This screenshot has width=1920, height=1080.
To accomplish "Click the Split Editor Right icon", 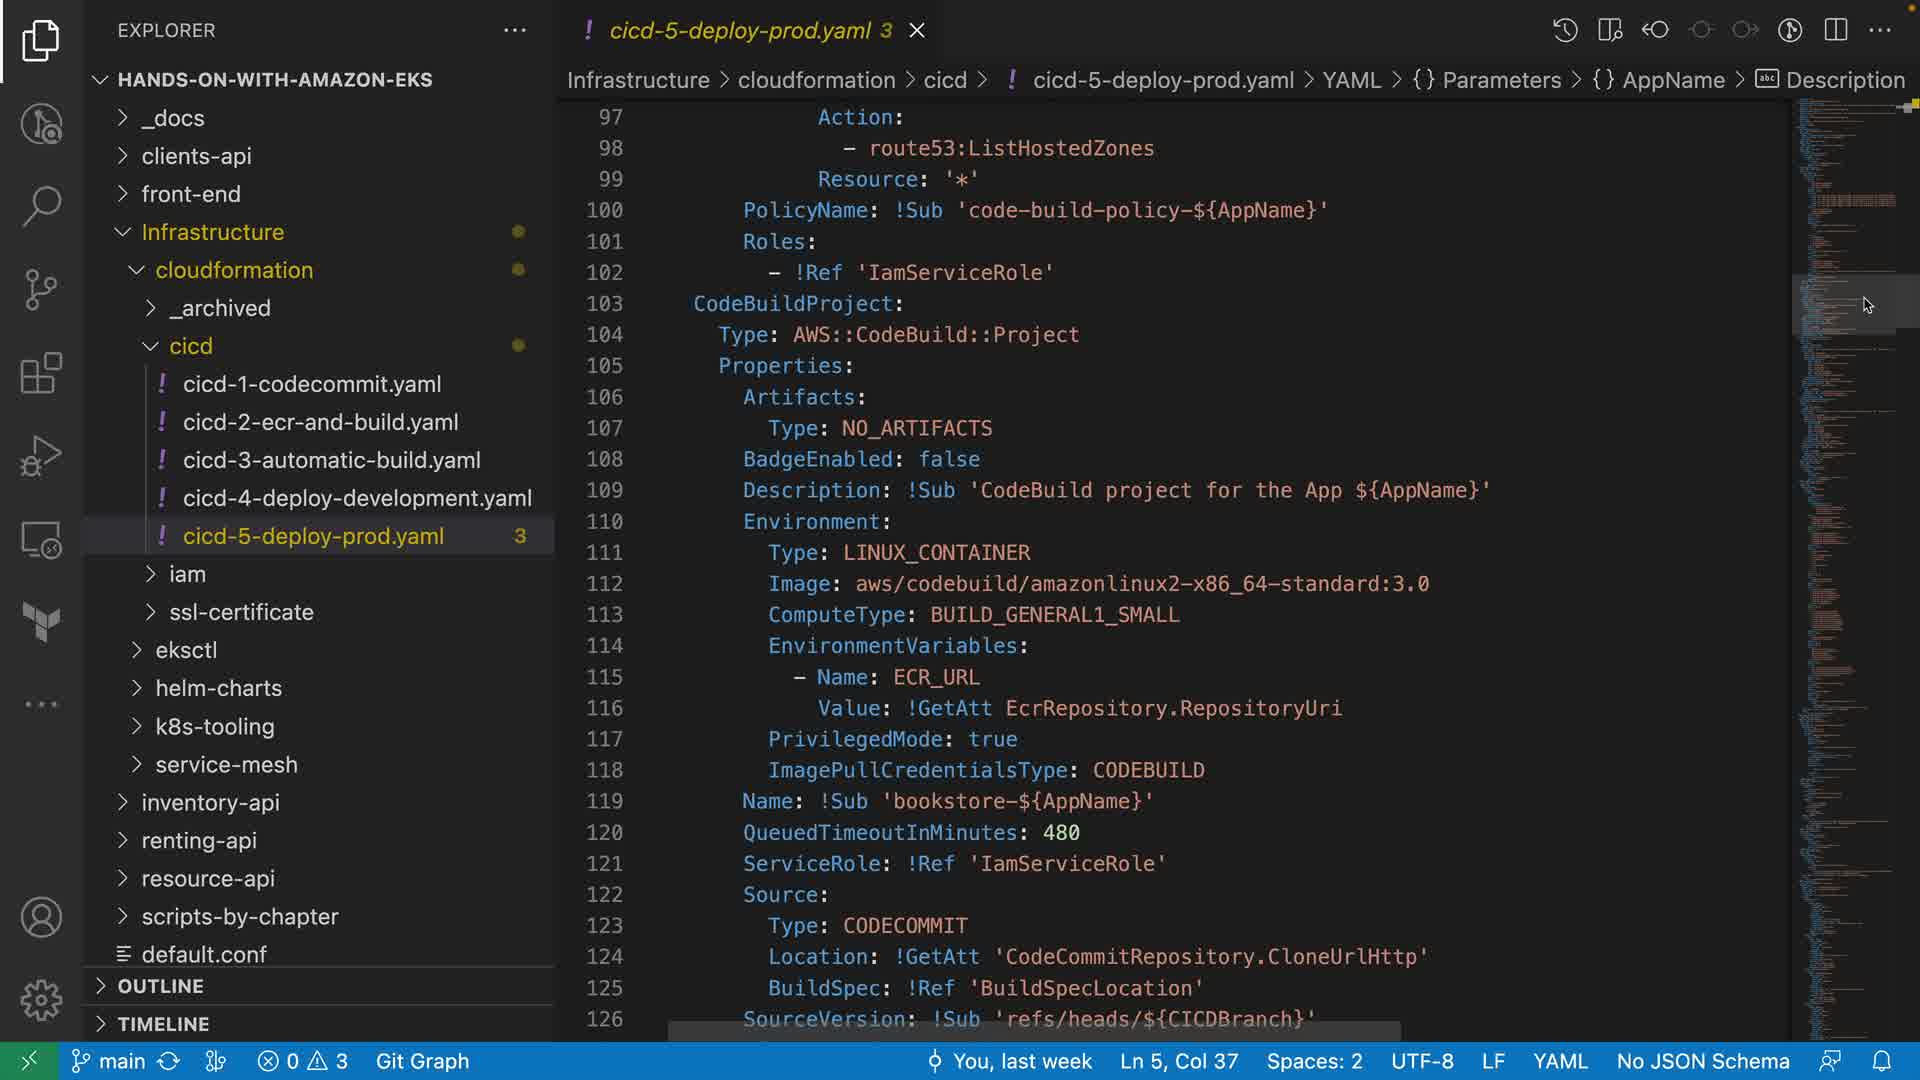I will coord(1836,30).
